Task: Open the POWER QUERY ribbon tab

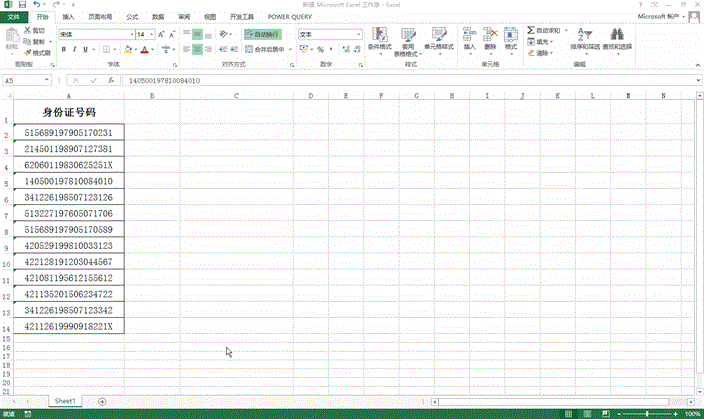Action: [290, 17]
